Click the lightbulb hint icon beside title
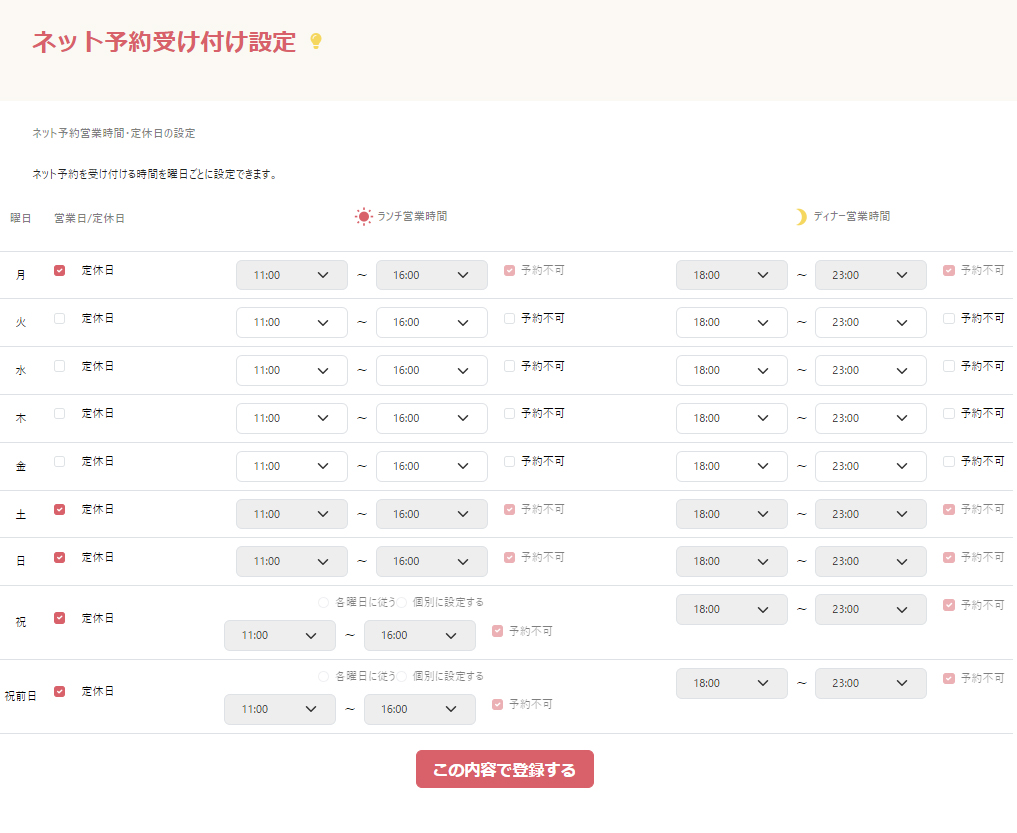1017x833 pixels. pyautogui.click(x=316, y=42)
